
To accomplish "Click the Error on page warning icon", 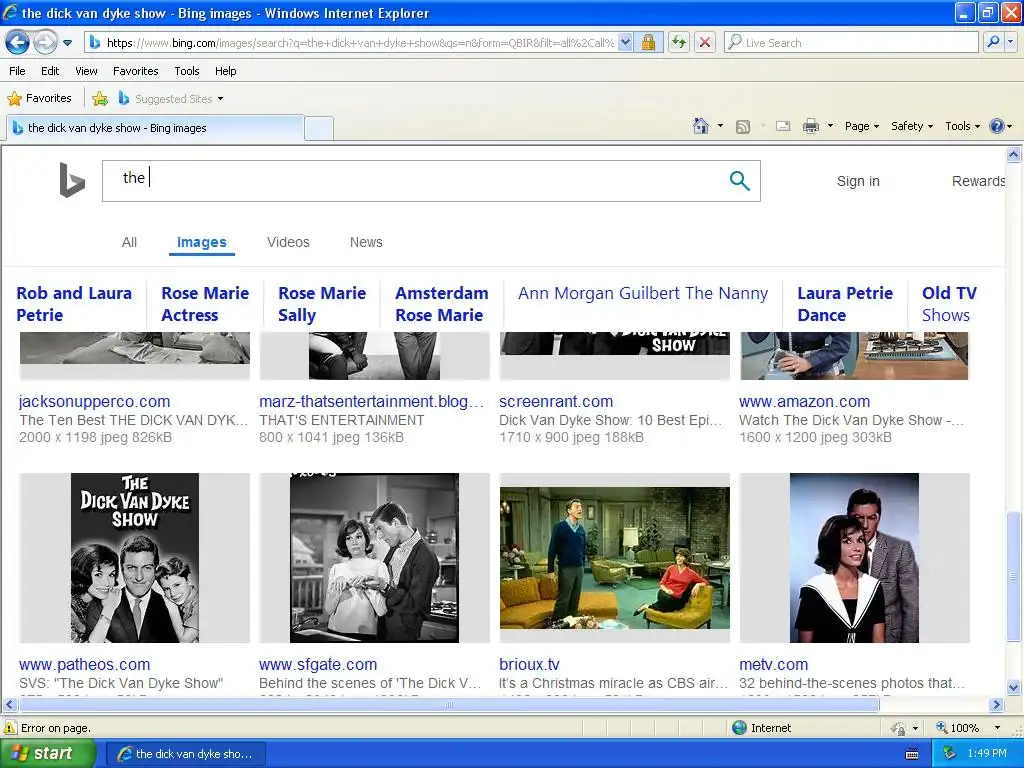I will [10, 728].
